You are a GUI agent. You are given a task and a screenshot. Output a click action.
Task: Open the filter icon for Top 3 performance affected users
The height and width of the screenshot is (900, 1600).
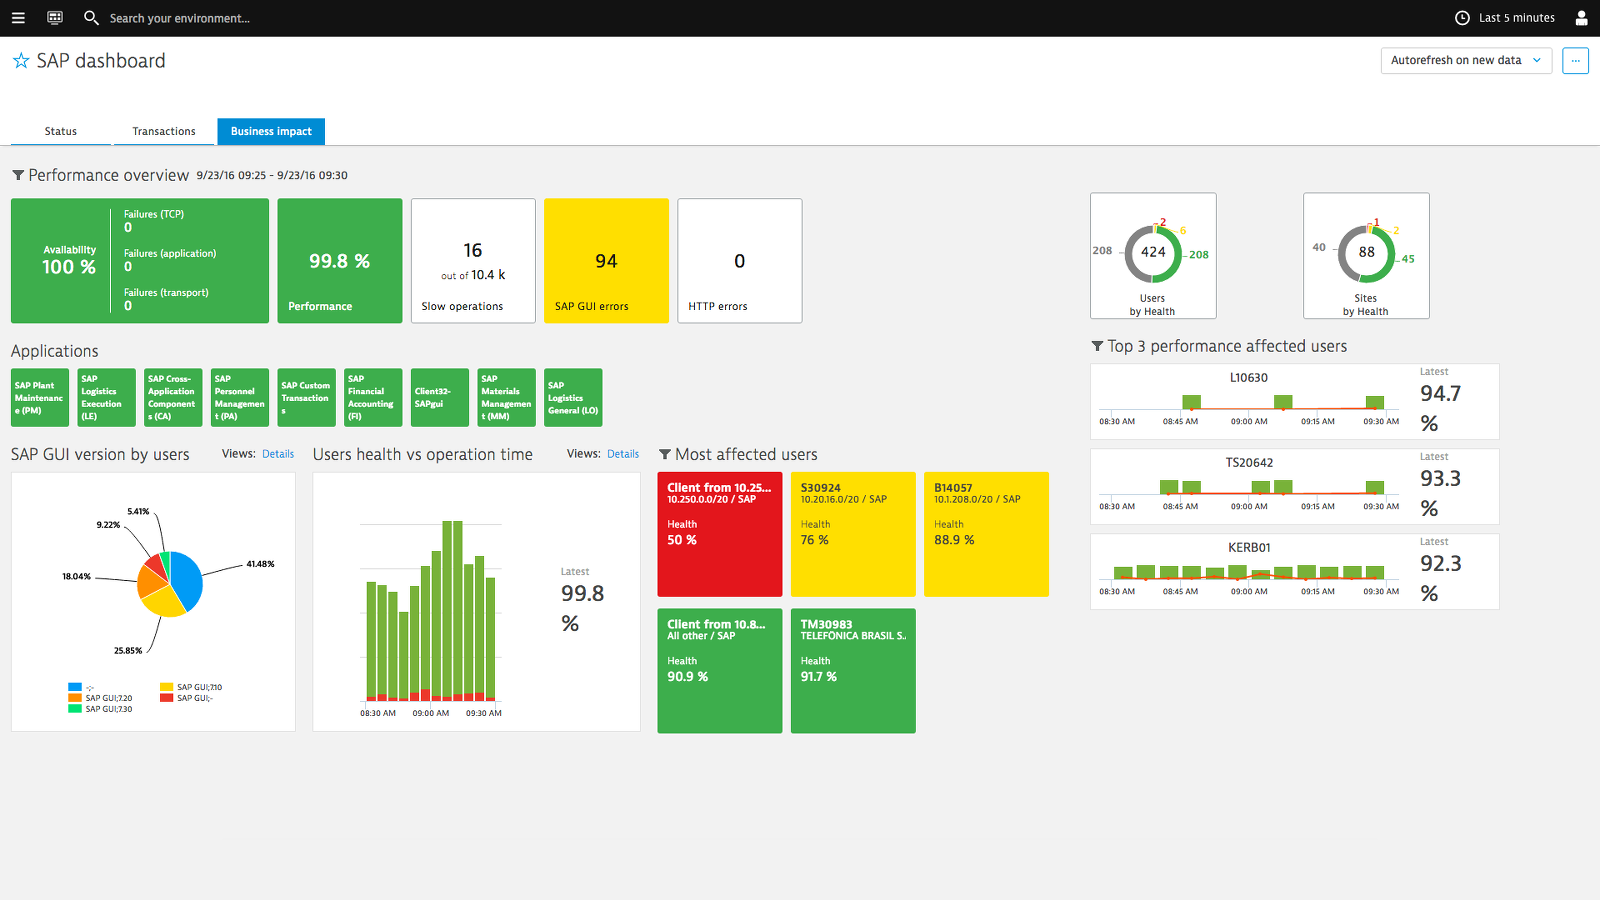coord(1096,346)
